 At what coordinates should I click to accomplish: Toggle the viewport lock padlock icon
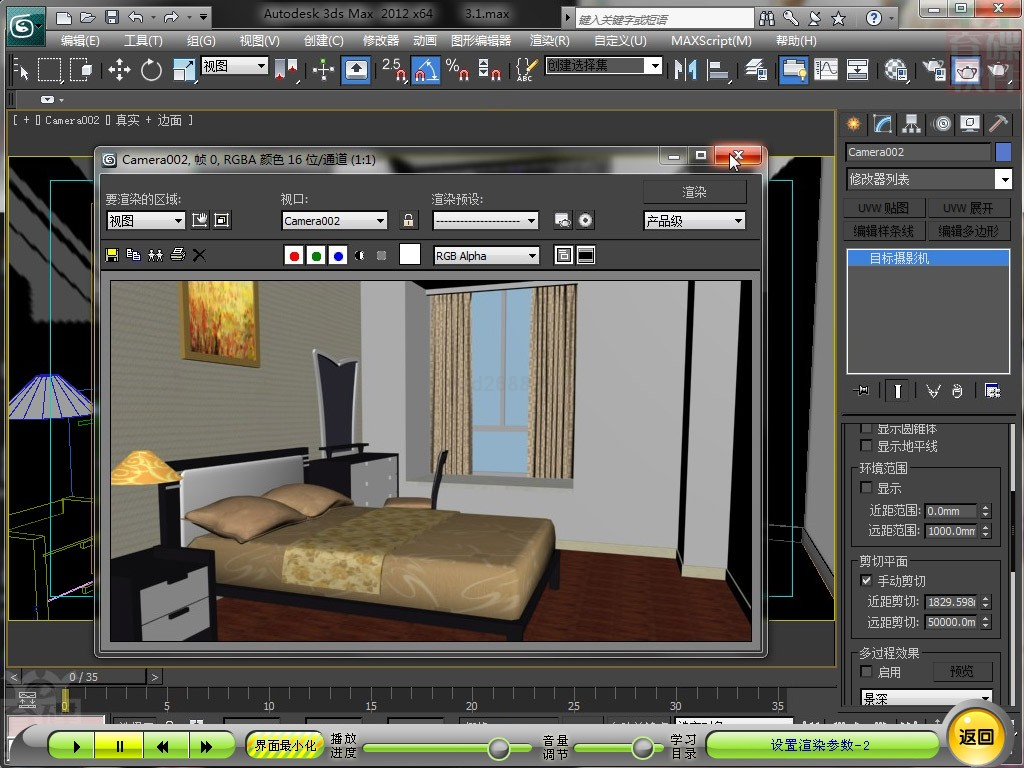point(408,221)
